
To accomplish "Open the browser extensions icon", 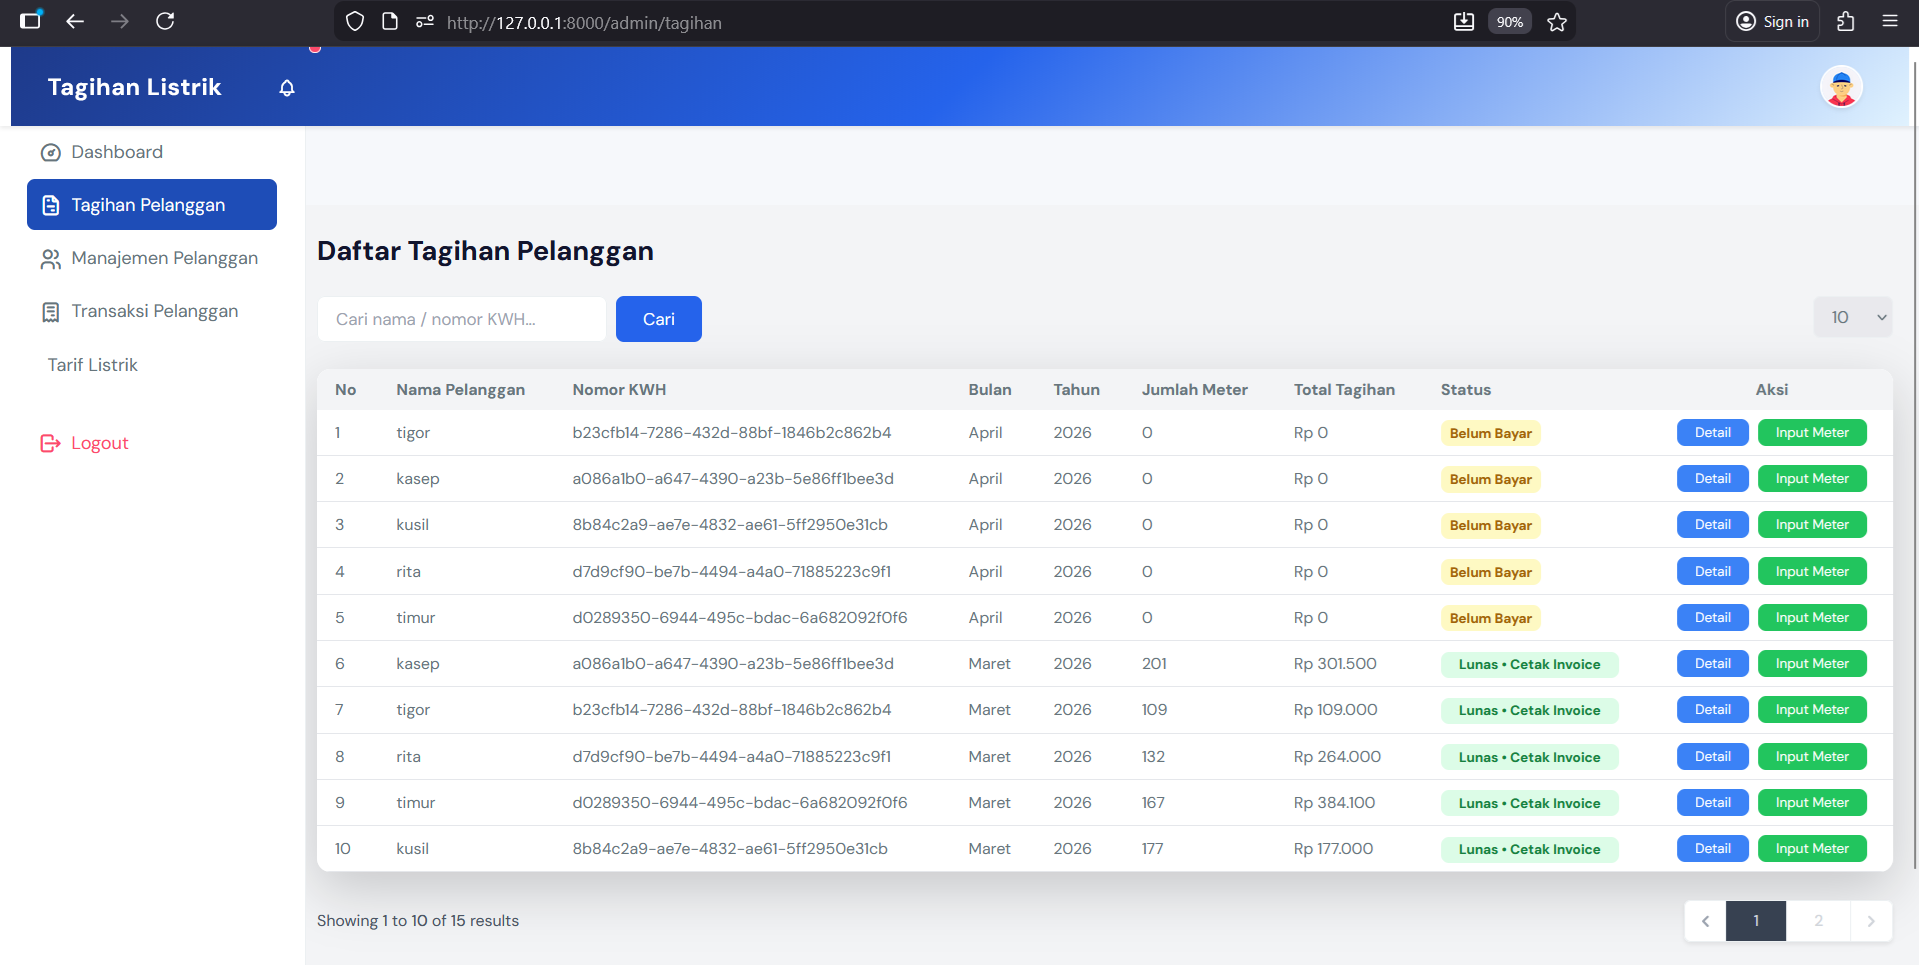I will coord(1846,21).
